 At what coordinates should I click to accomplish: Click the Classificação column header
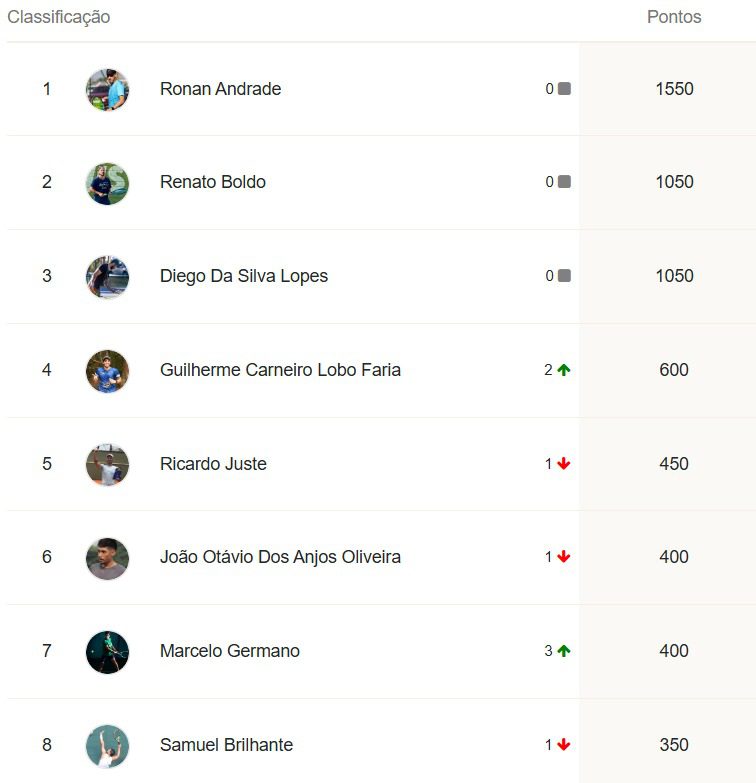pyautogui.click(x=58, y=17)
